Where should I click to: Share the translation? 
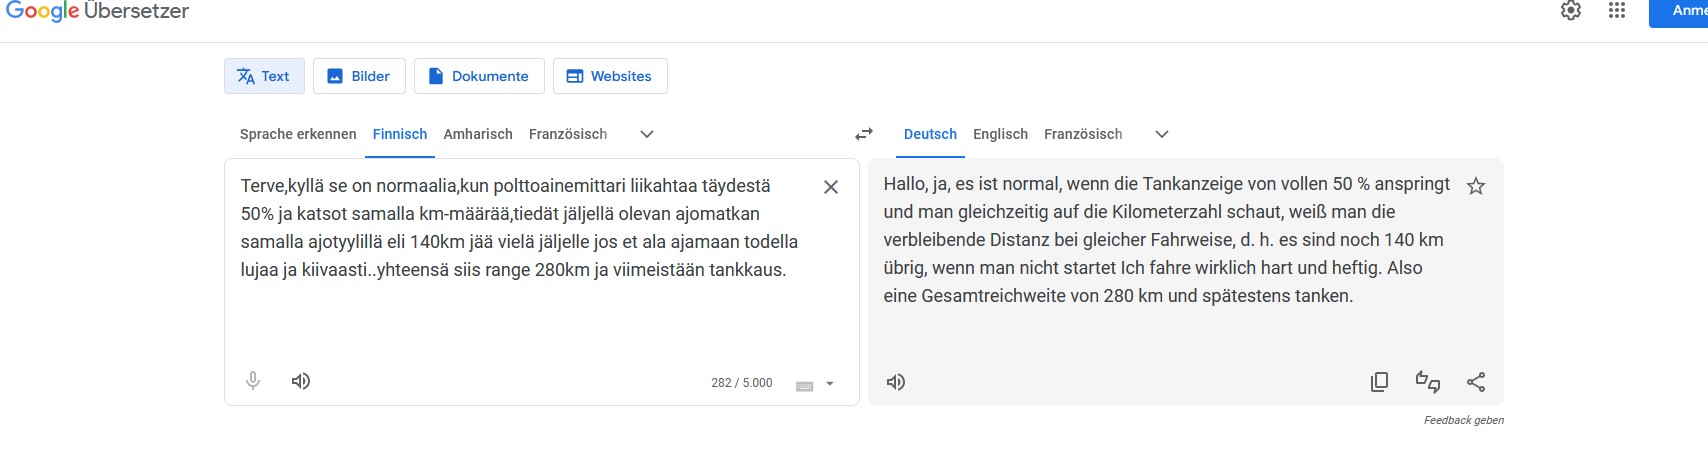point(1476,382)
